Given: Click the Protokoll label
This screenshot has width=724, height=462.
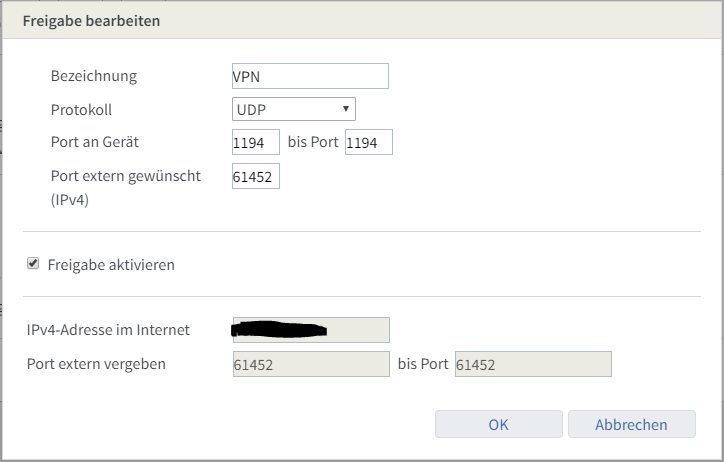Looking at the screenshot, I should pos(83,109).
